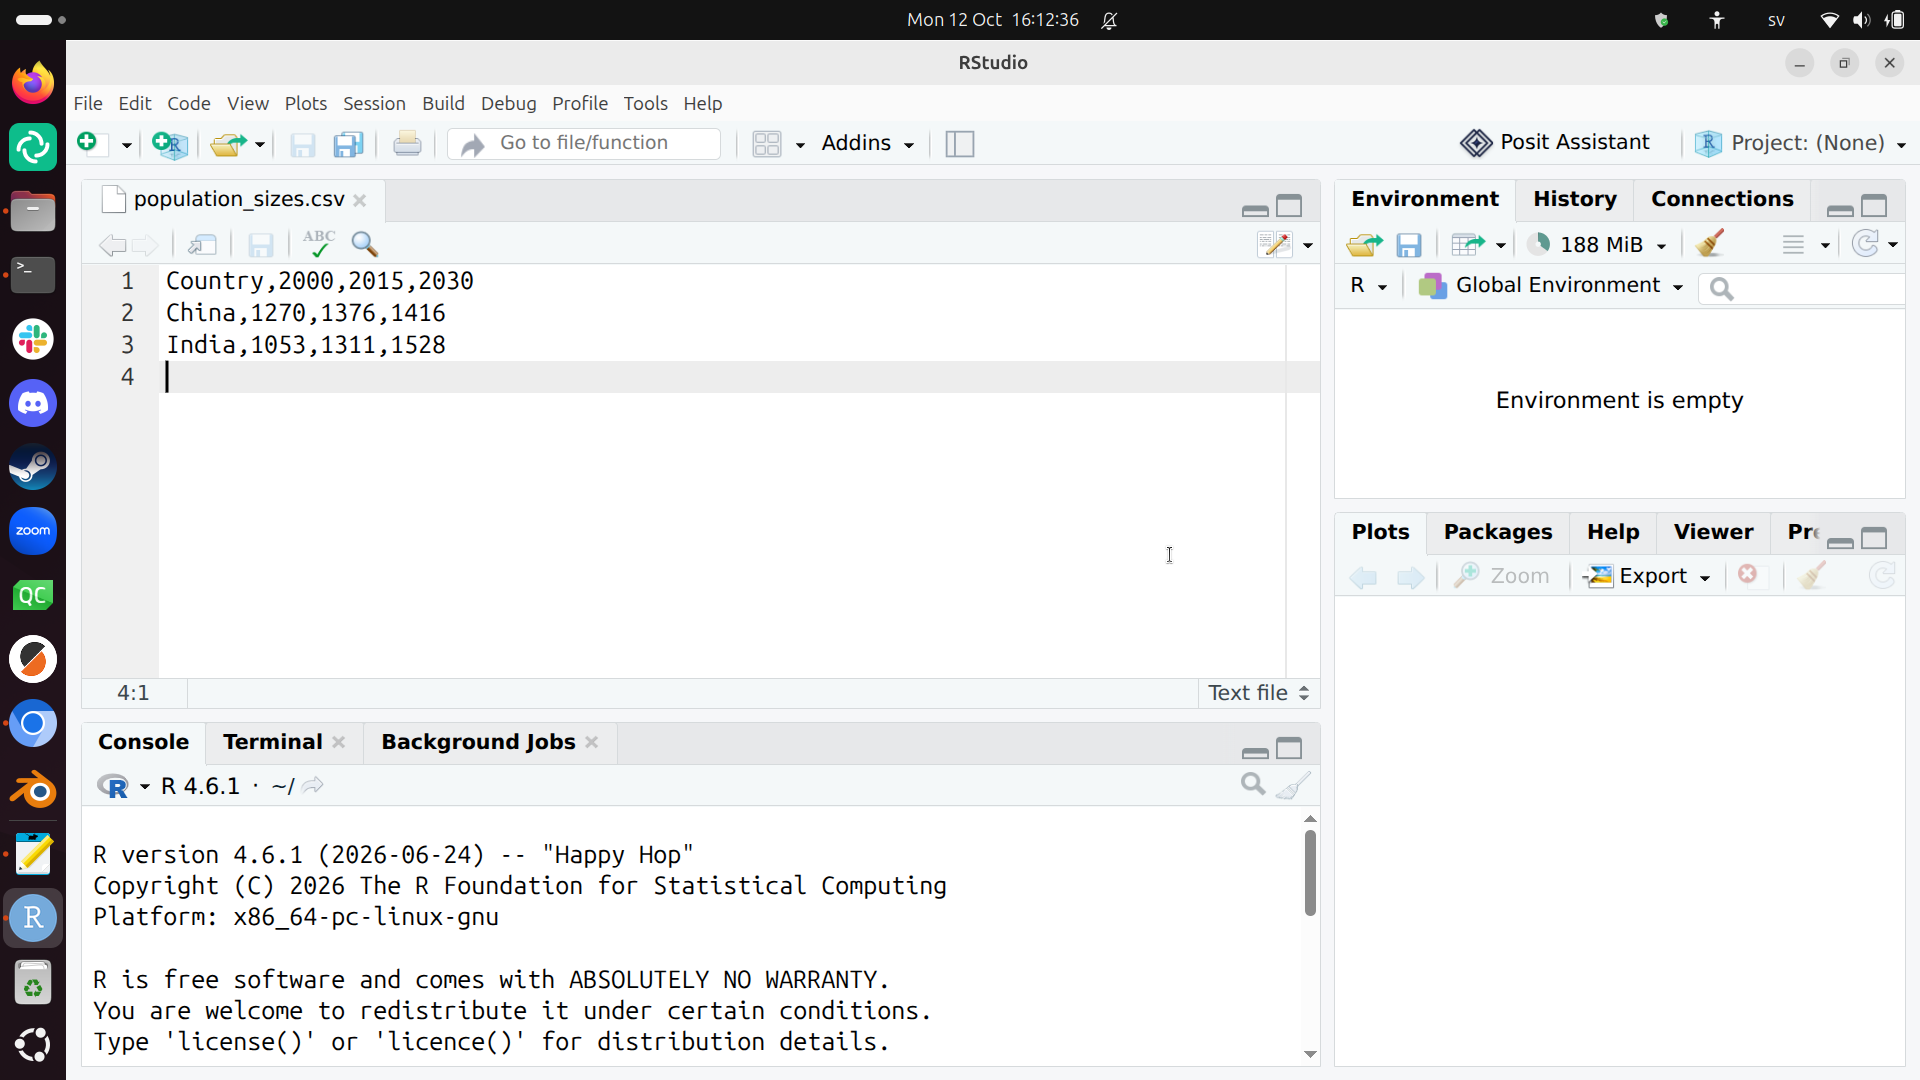Open Blender from the Ubuntu dock
This screenshot has height=1080, width=1920.
coord(33,790)
